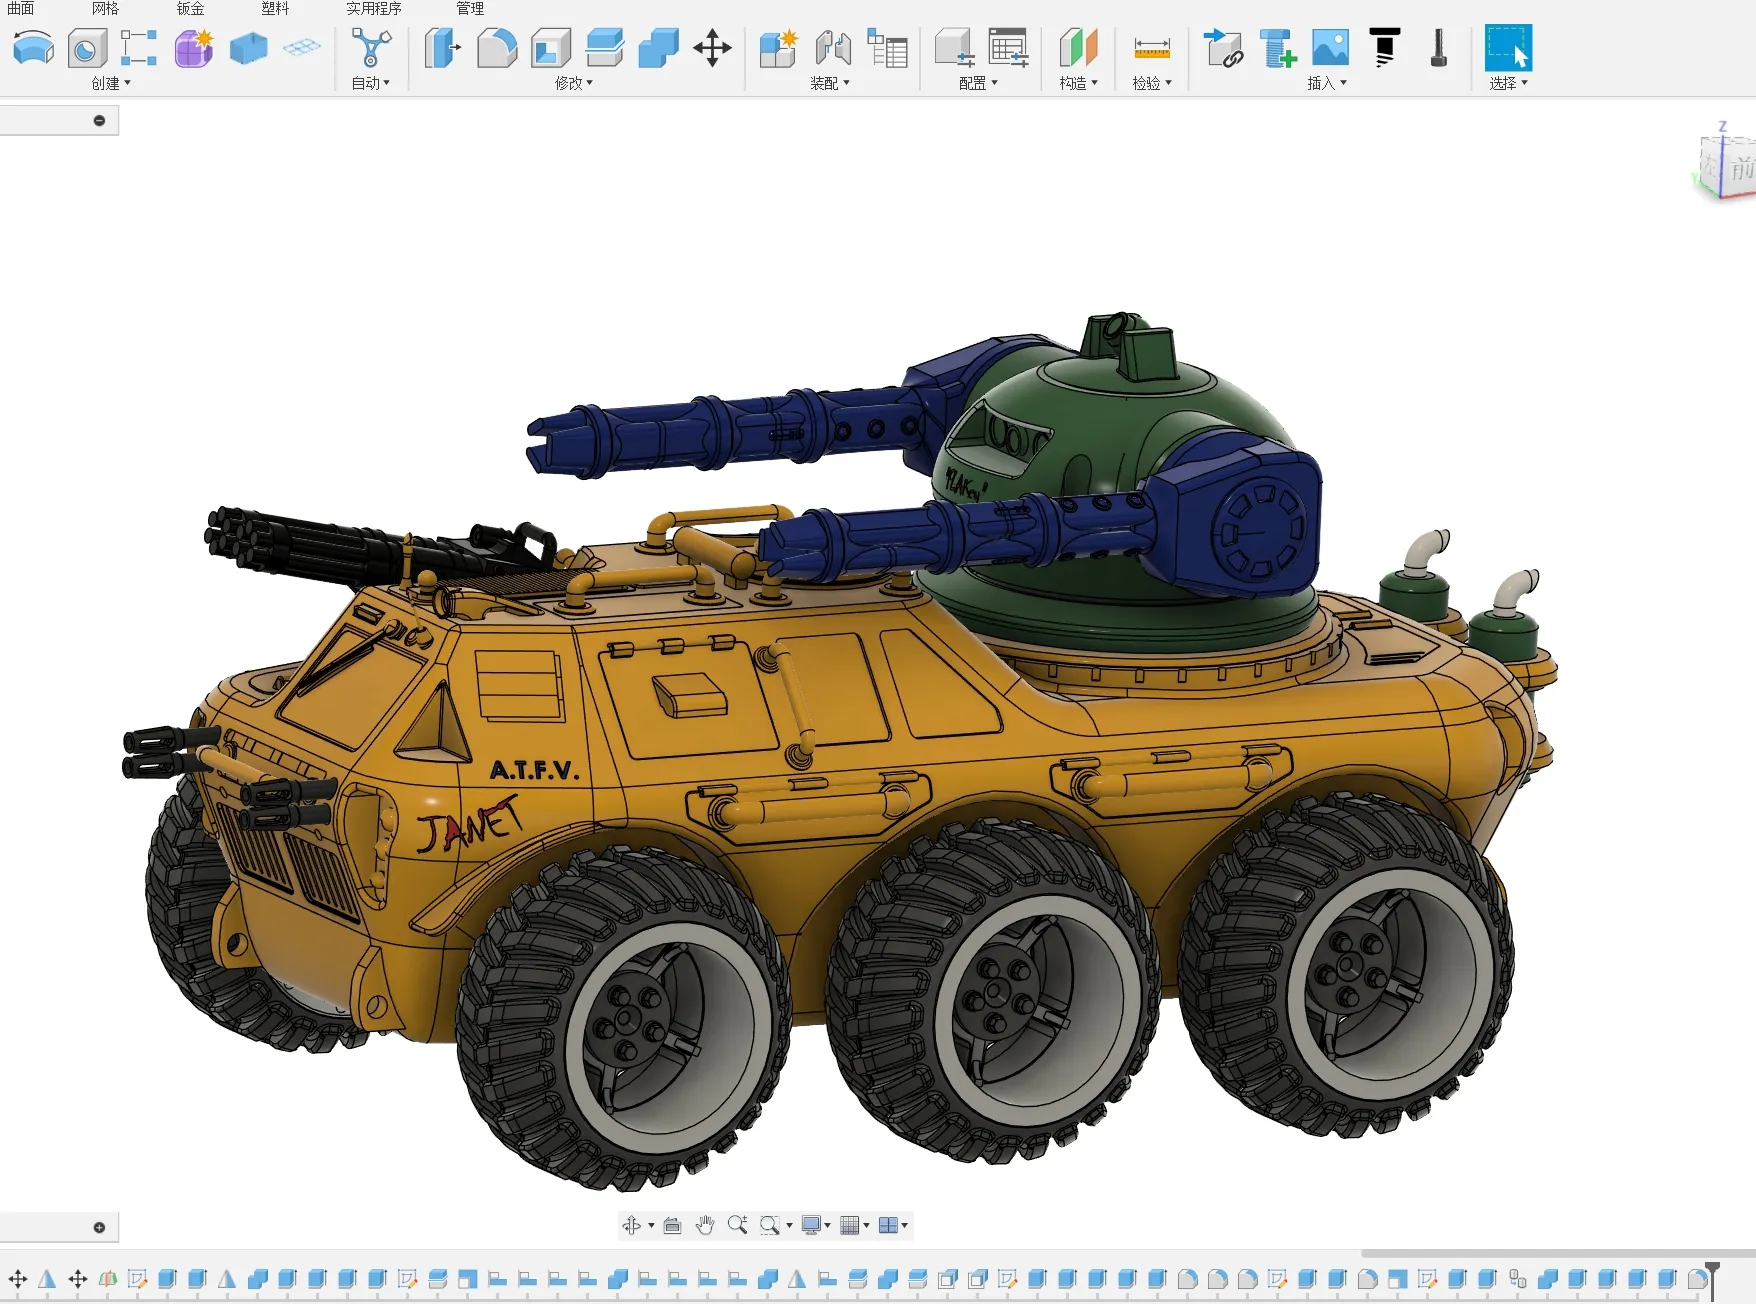The width and height of the screenshot is (1756, 1304).
Task: Click the New Component icon
Action: [x=777, y=48]
